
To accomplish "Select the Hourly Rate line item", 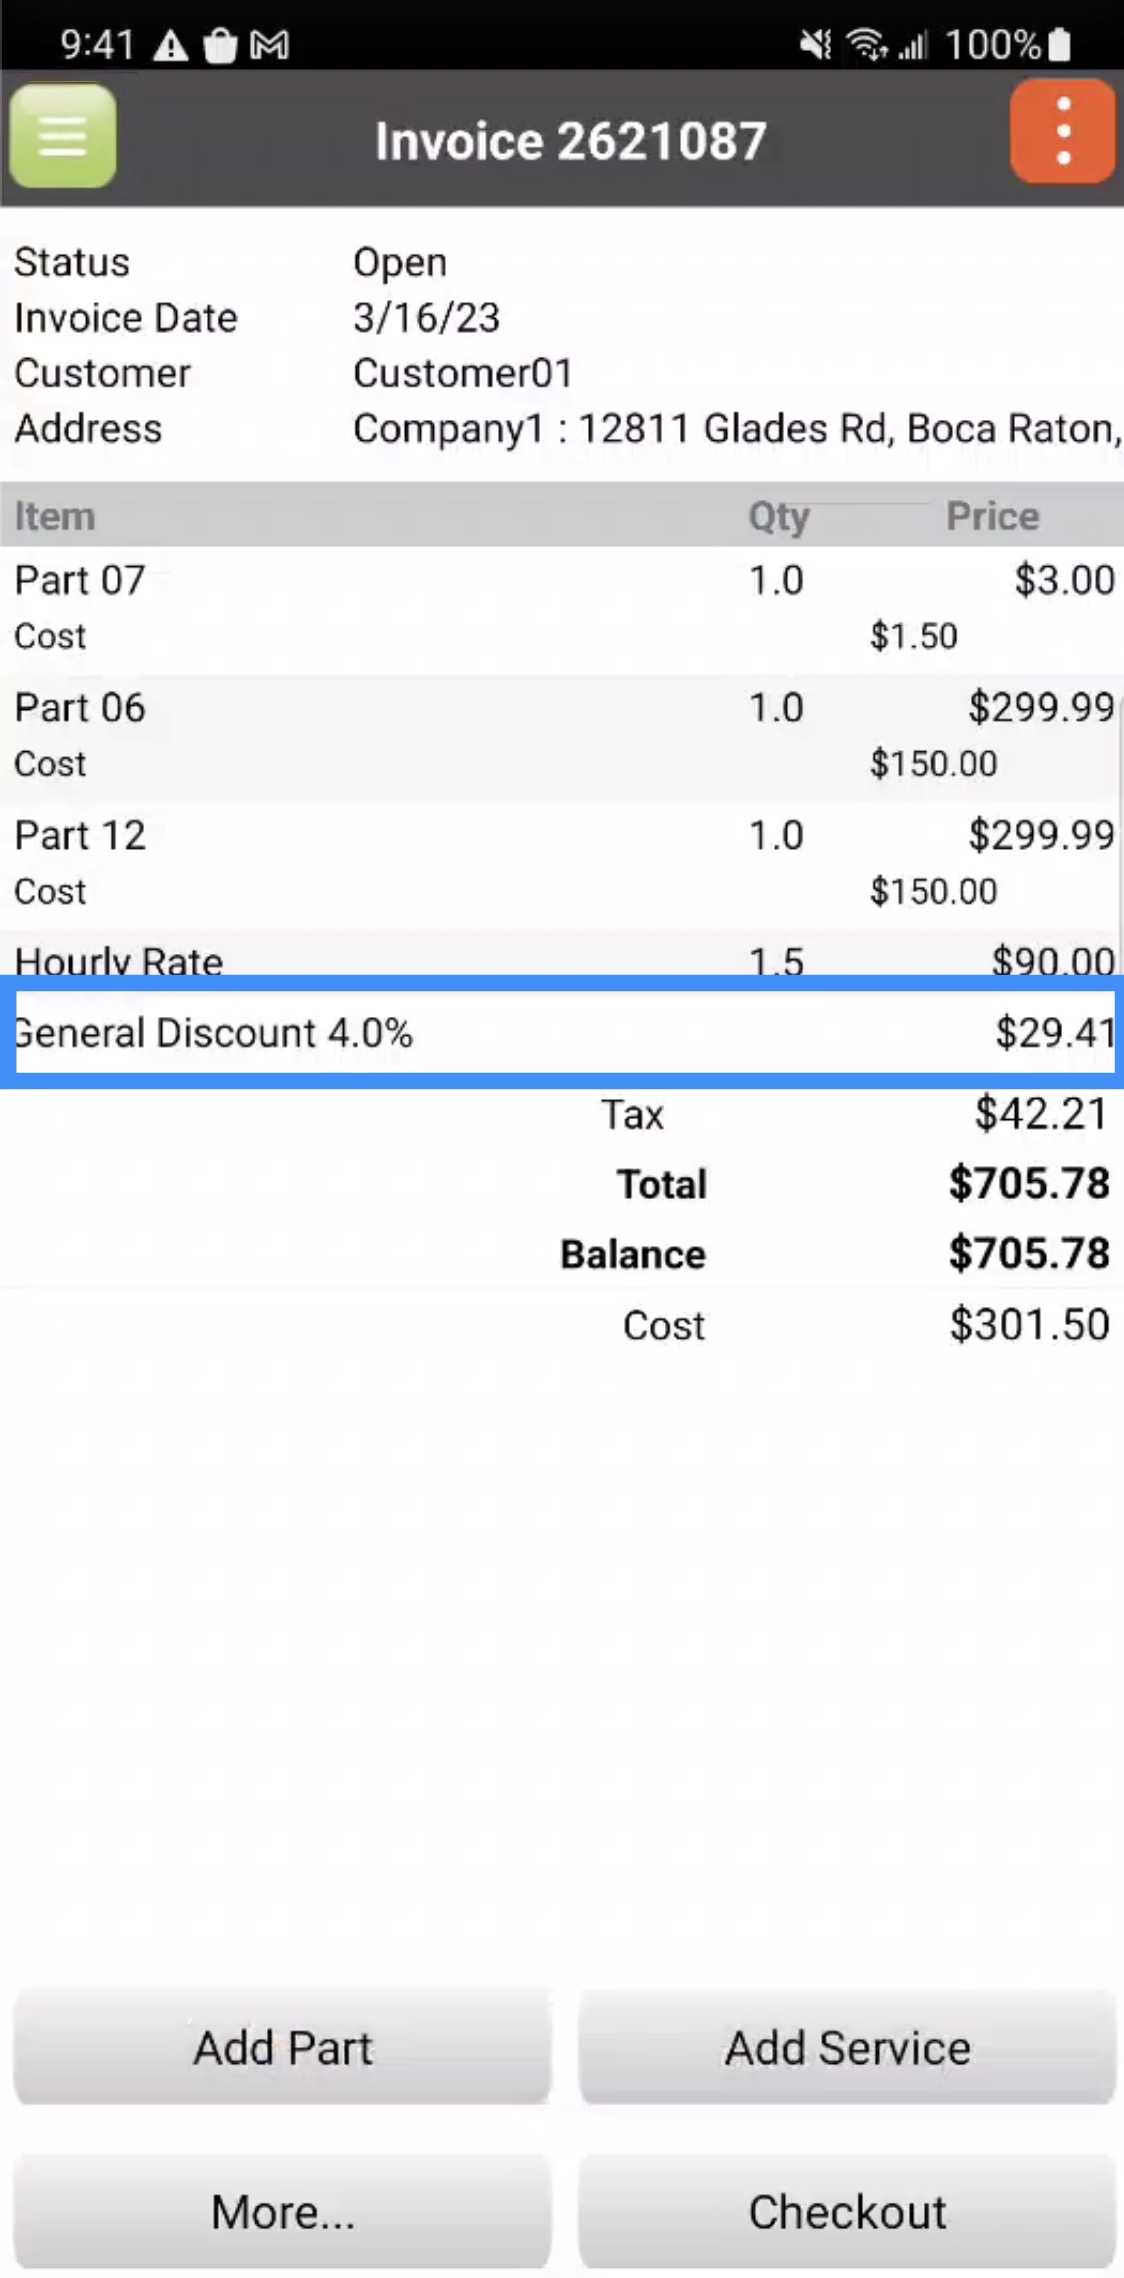I will pyautogui.click(x=560, y=958).
